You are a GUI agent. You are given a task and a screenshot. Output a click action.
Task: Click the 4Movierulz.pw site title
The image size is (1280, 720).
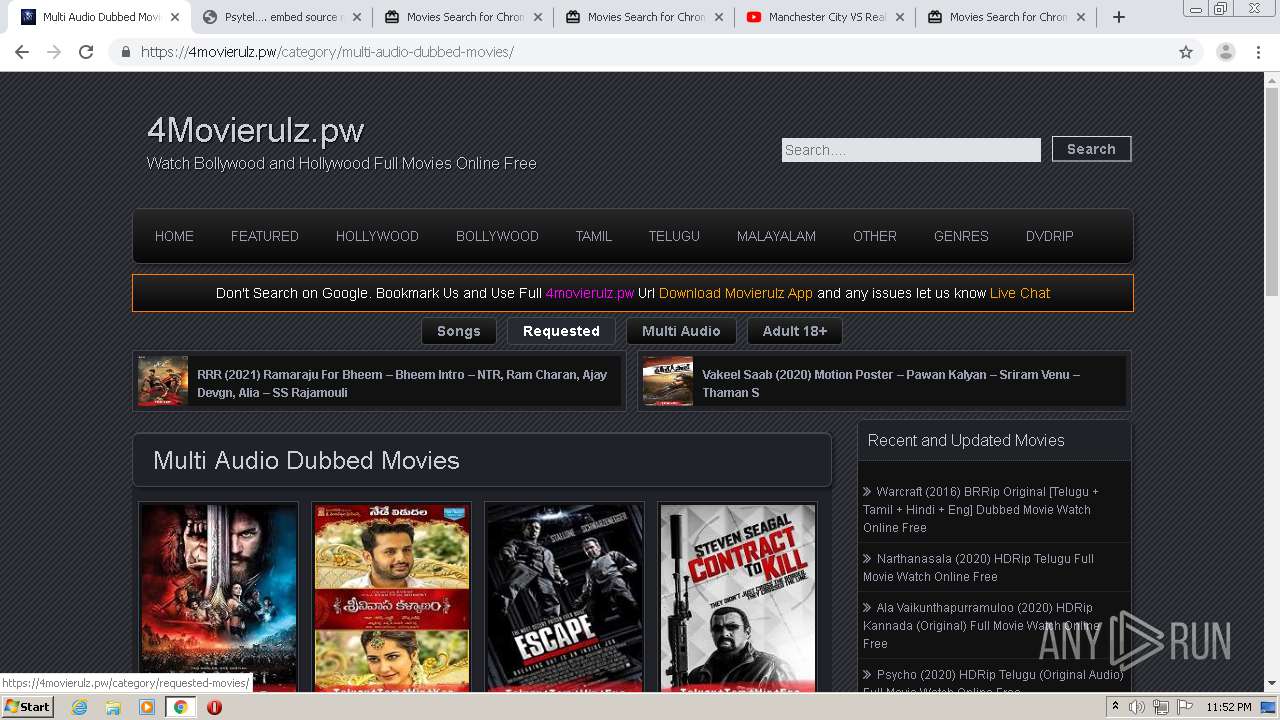tap(256, 130)
